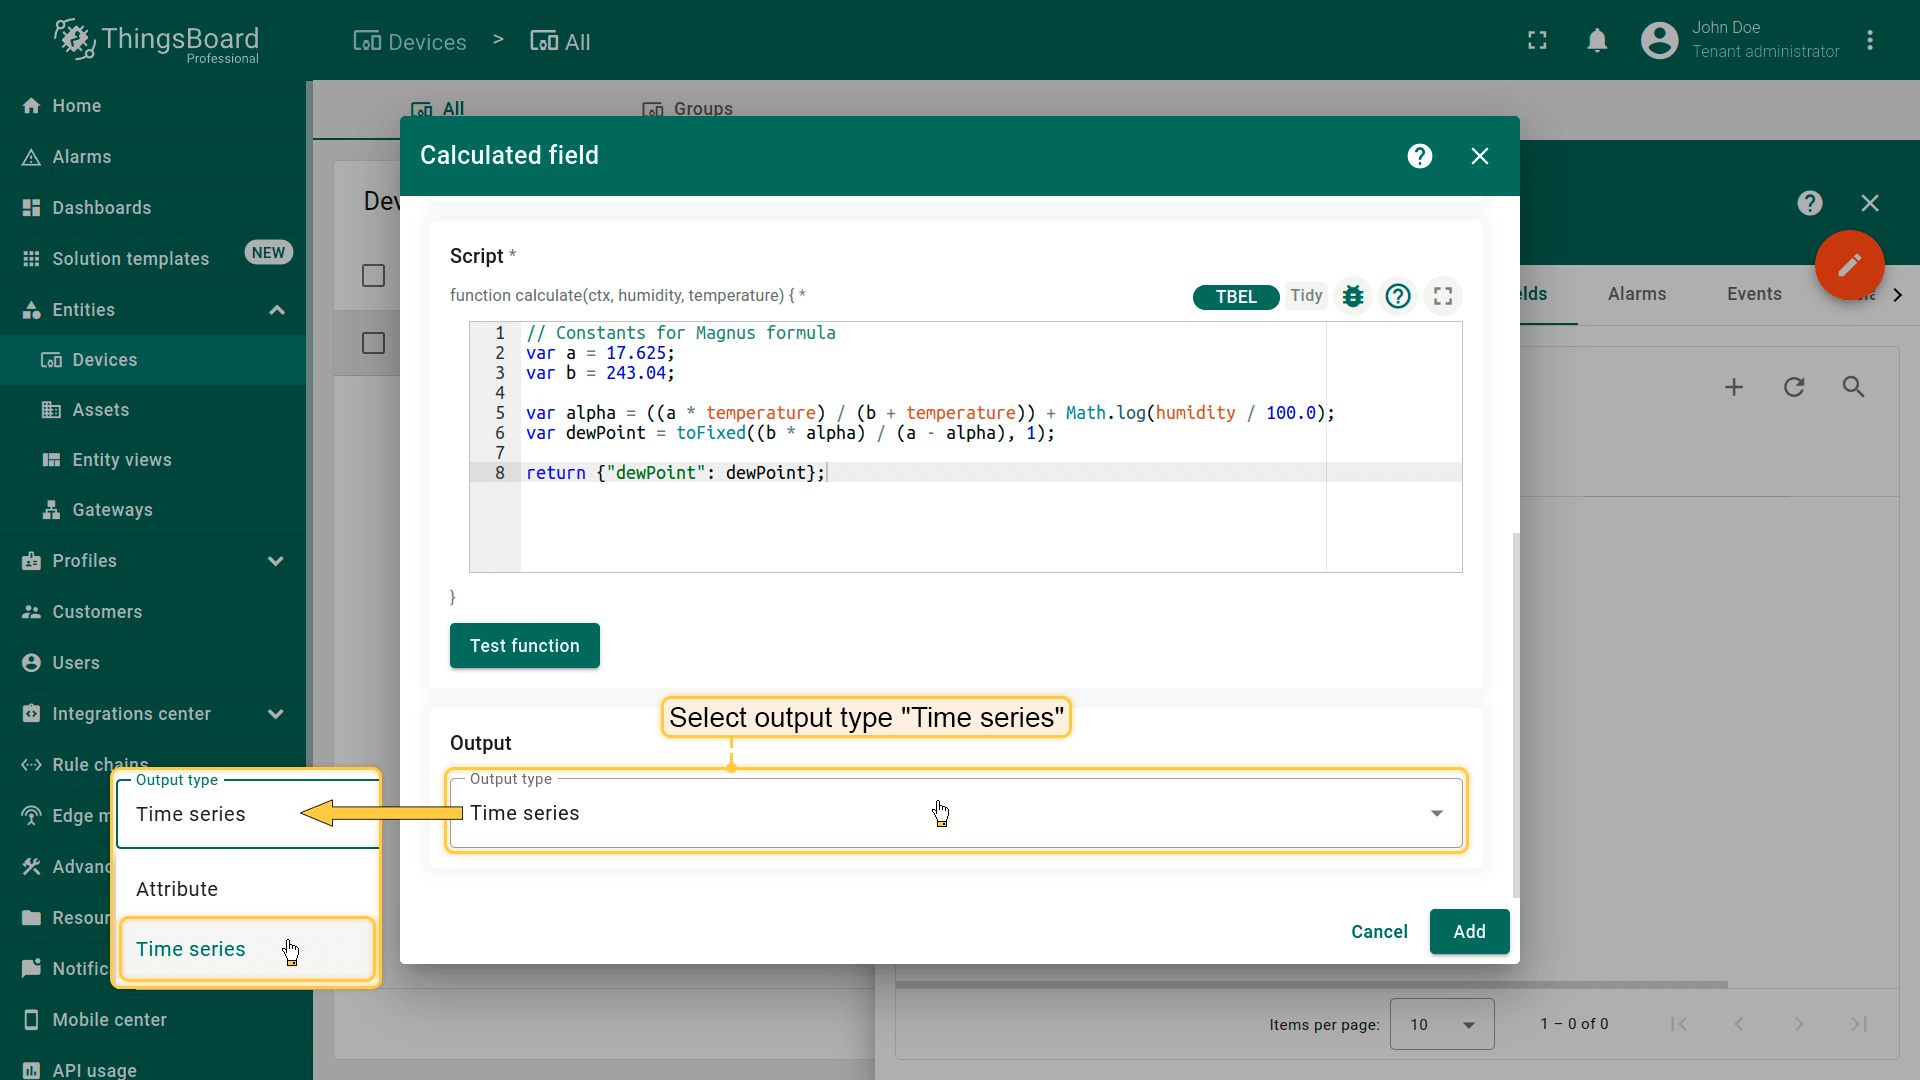Open Dashboards in the sidebar menu
This screenshot has height=1080, width=1920.
tap(102, 208)
